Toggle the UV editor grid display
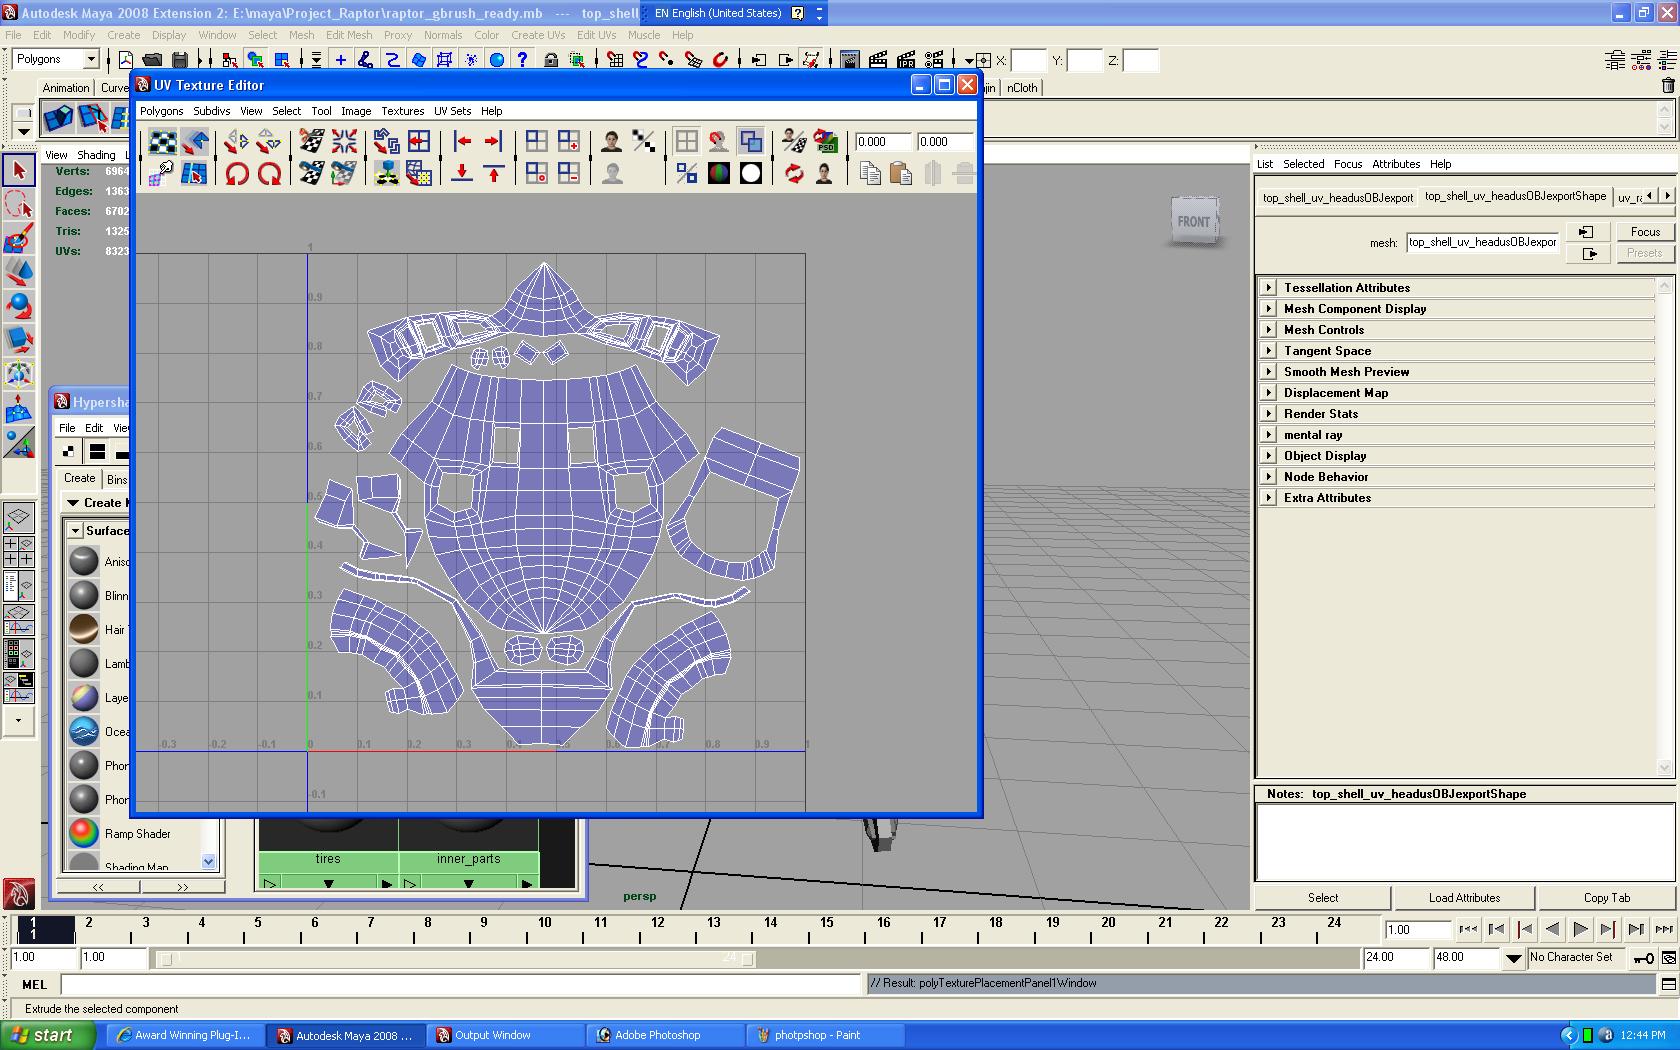This screenshot has width=1680, height=1050. coord(687,141)
